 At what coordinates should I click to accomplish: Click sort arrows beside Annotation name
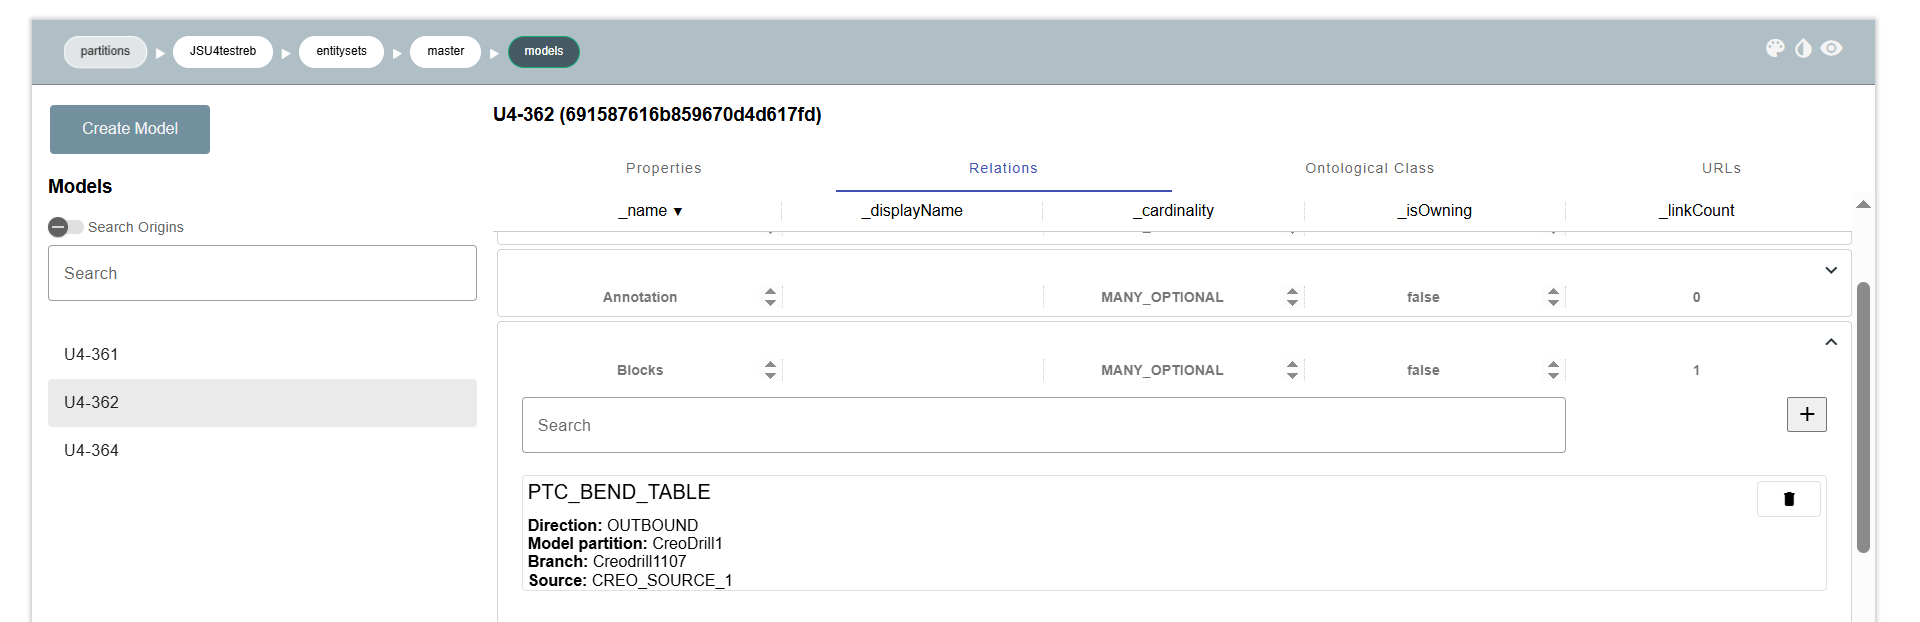point(770,297)
